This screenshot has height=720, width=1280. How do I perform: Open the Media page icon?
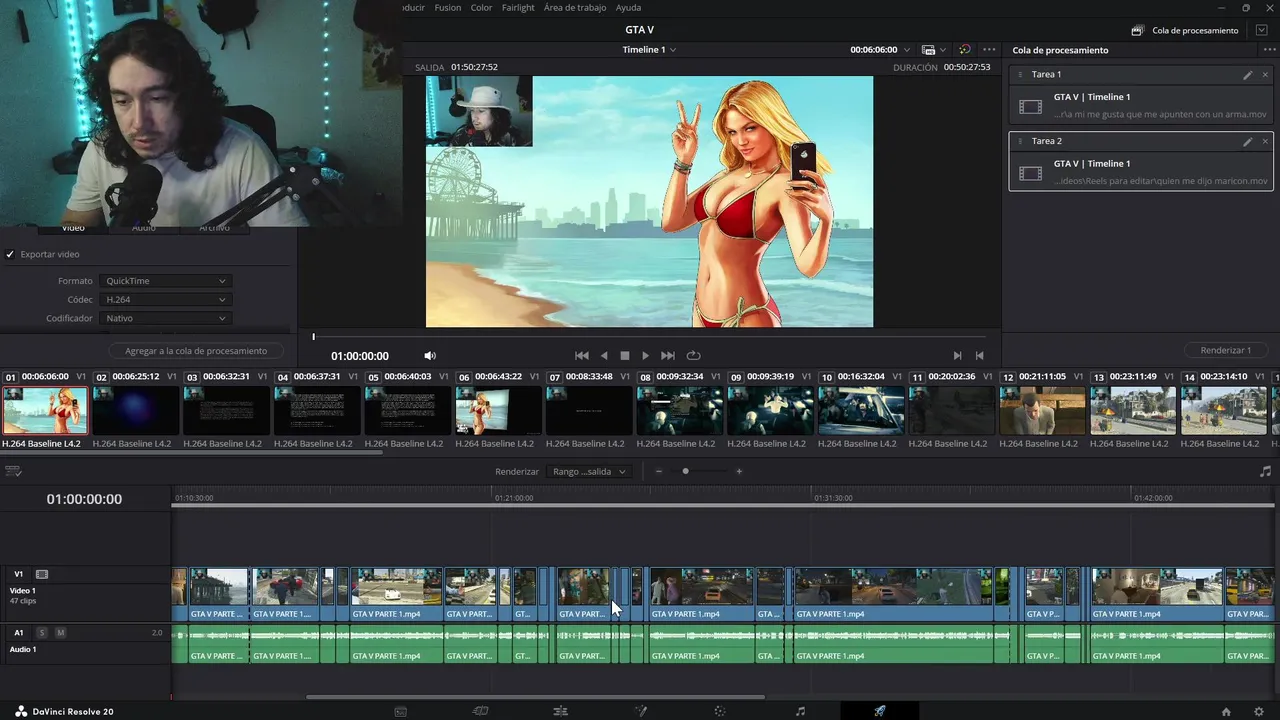click(401, 711)
